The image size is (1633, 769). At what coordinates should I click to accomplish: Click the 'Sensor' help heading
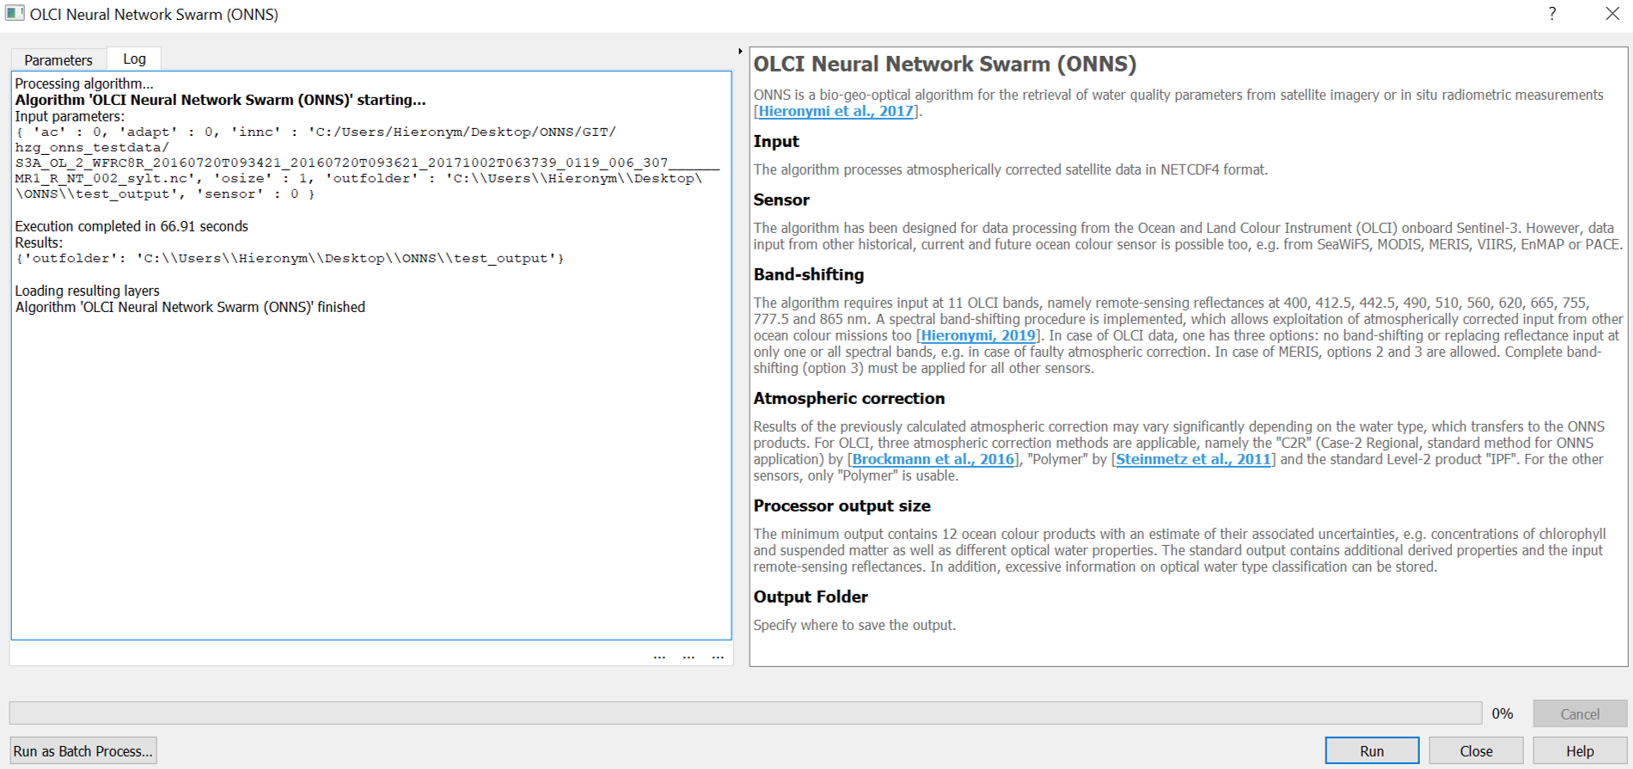click(781, 200)
